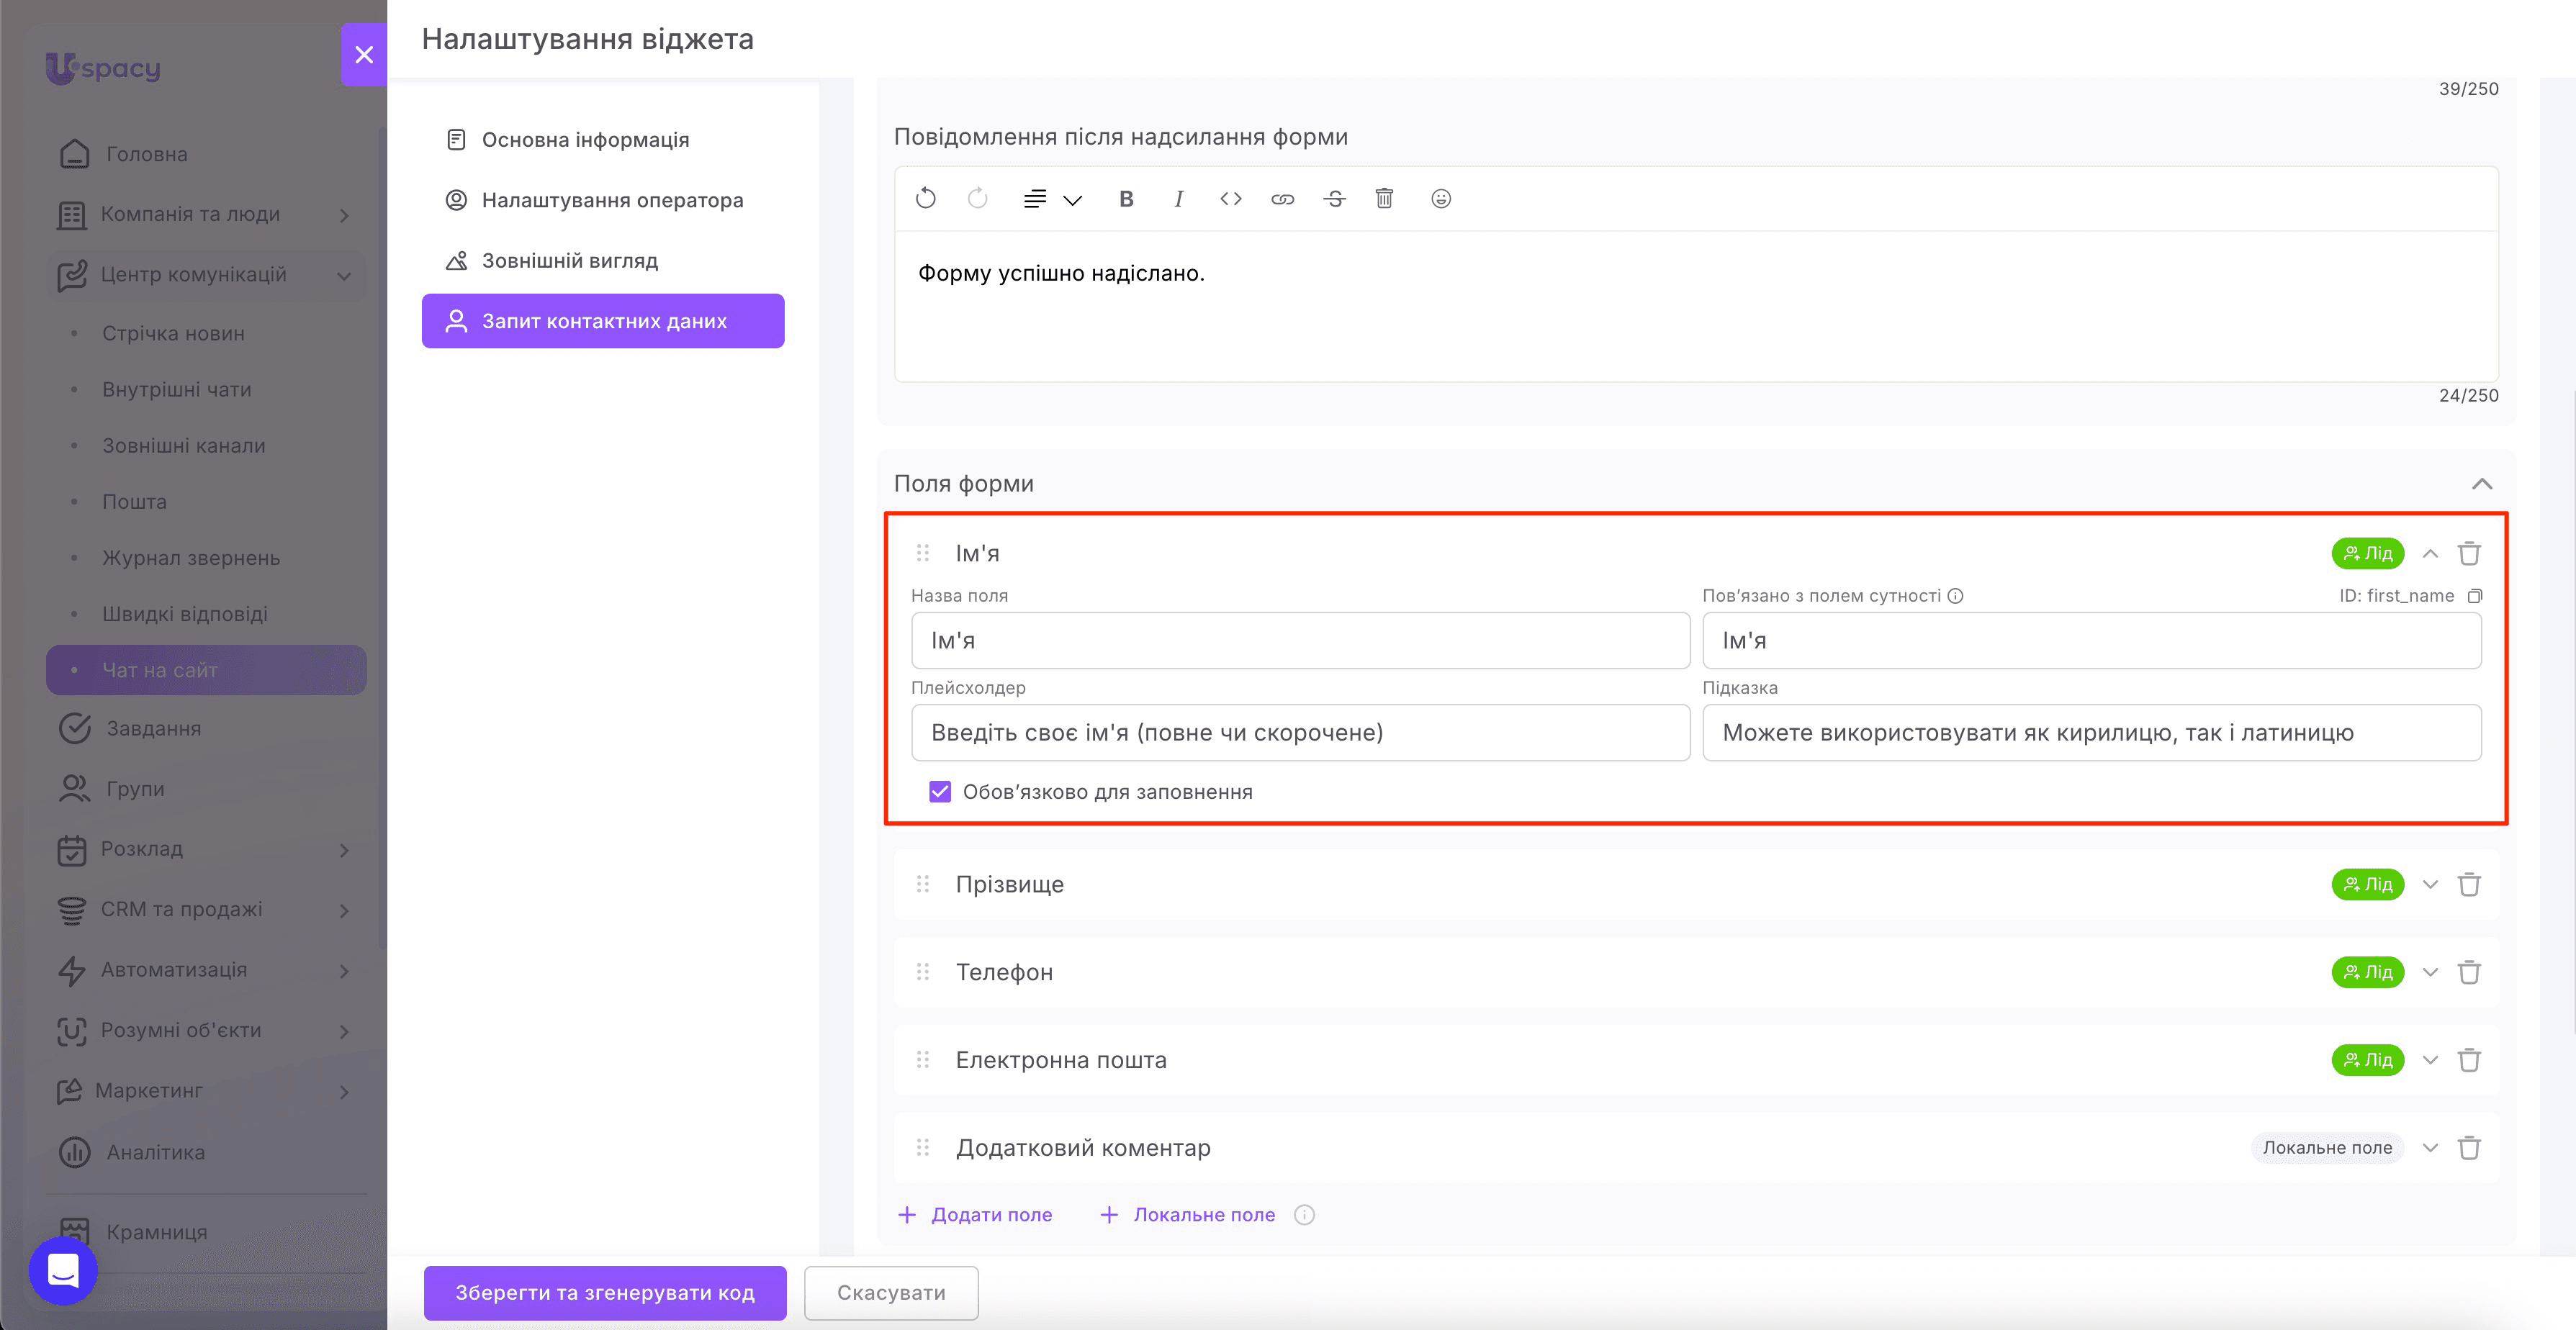Delete the Прізвище form field
The image size is (2576, 1330).
(x=2469, y=884)
